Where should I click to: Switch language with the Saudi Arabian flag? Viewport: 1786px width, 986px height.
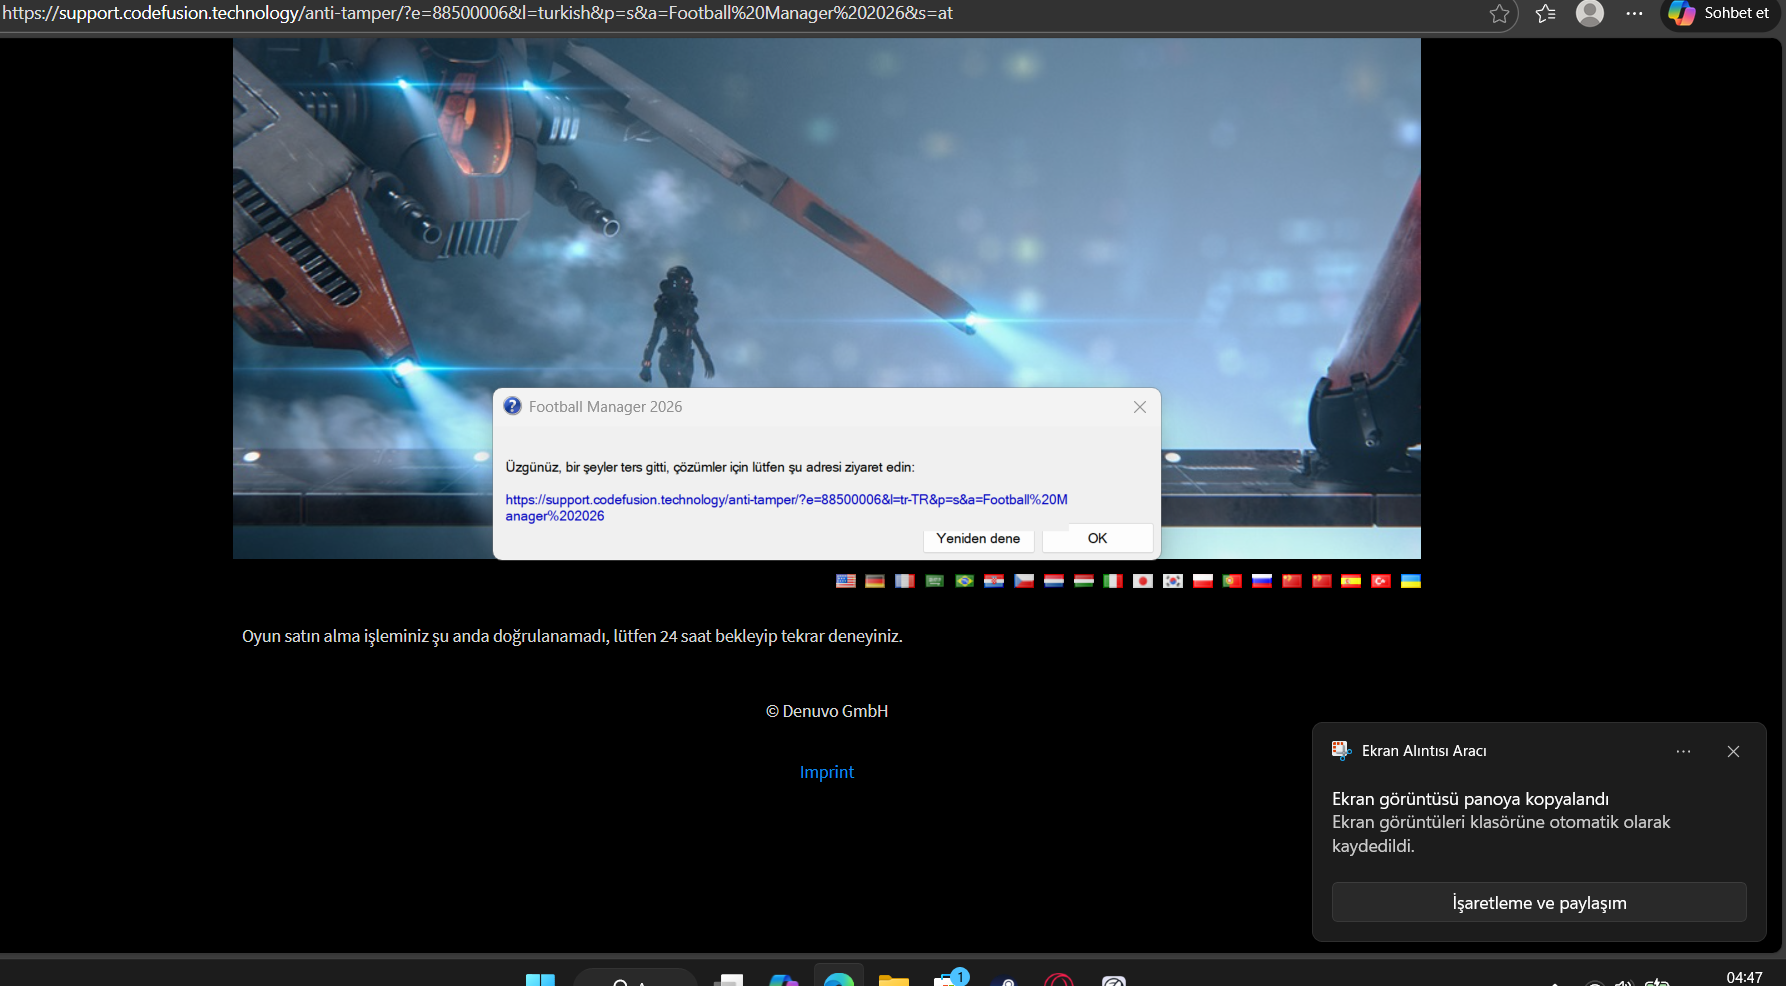coord(935,581)
